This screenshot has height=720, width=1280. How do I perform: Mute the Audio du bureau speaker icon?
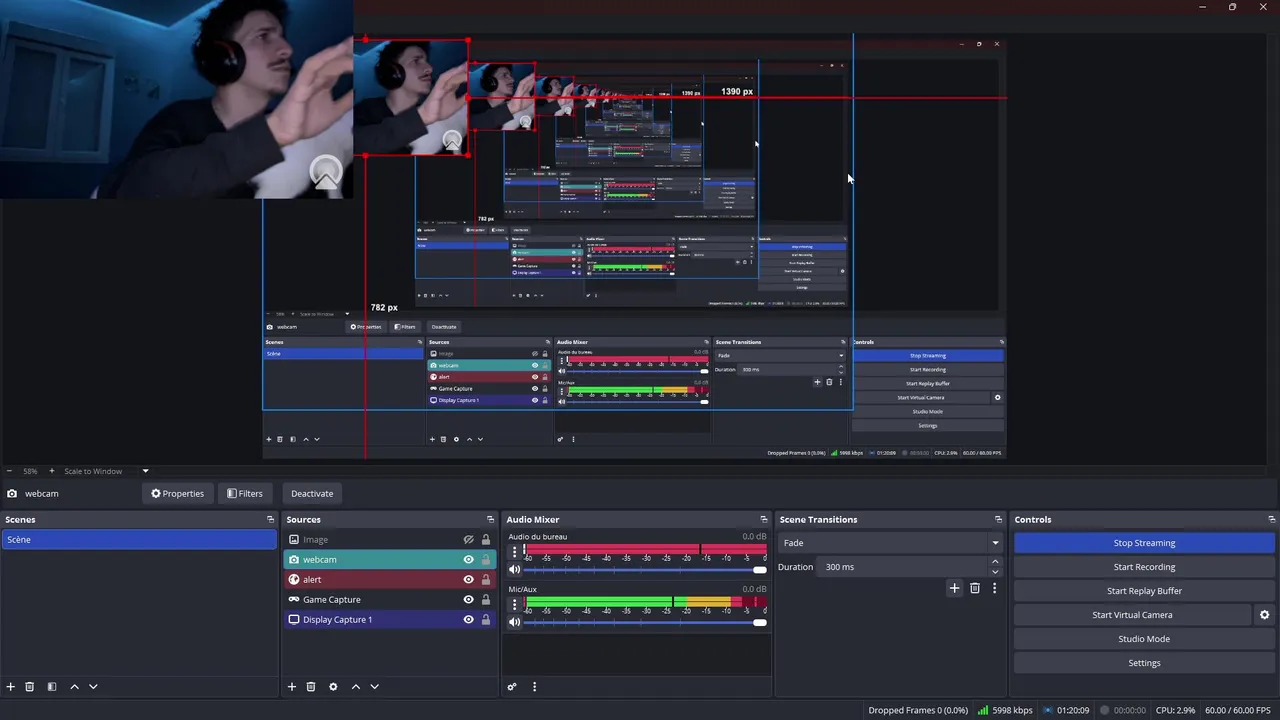pos(515,570)
